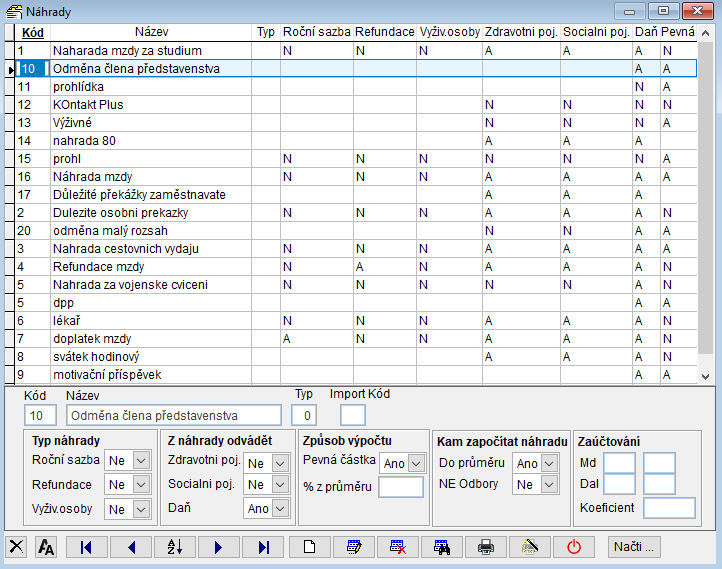Screen dimensions: 722x569
Task: Open the Zdravotni poj. dropdown
Action: (x=280, y=463)
